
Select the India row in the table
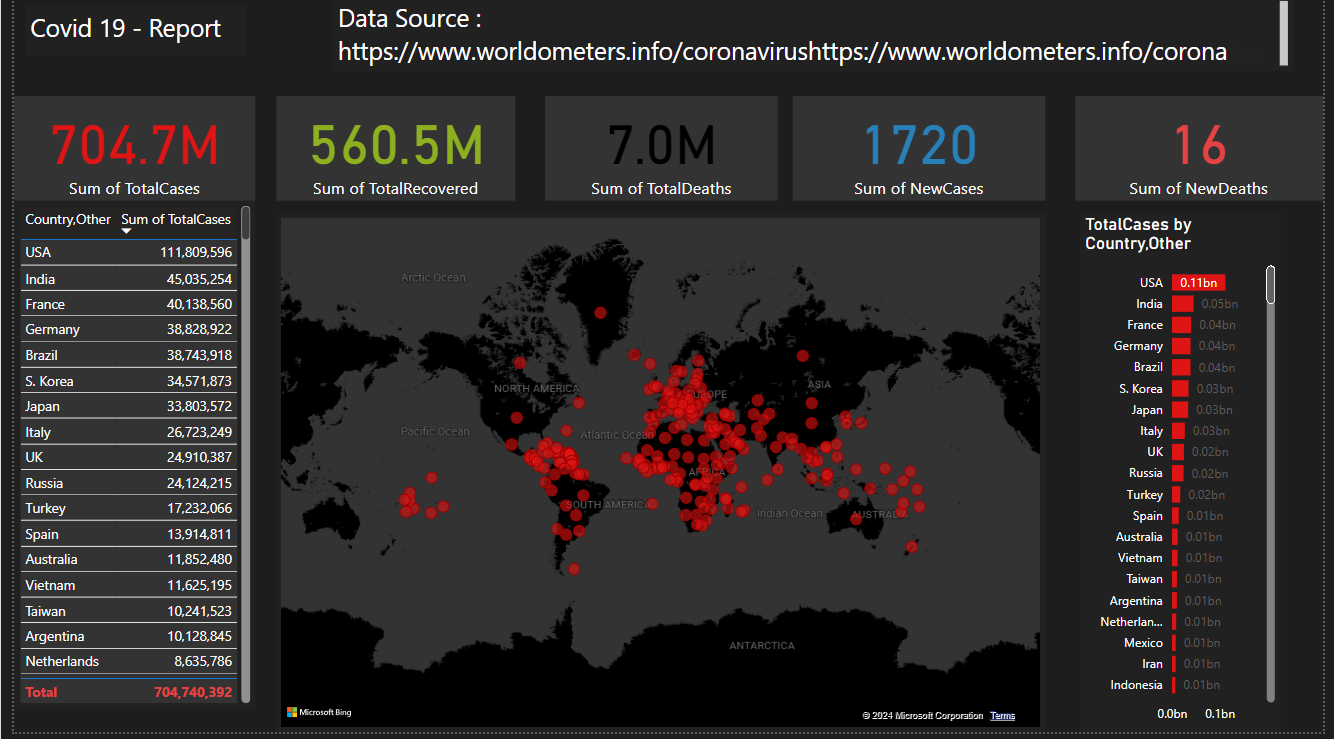click(128, 279)
